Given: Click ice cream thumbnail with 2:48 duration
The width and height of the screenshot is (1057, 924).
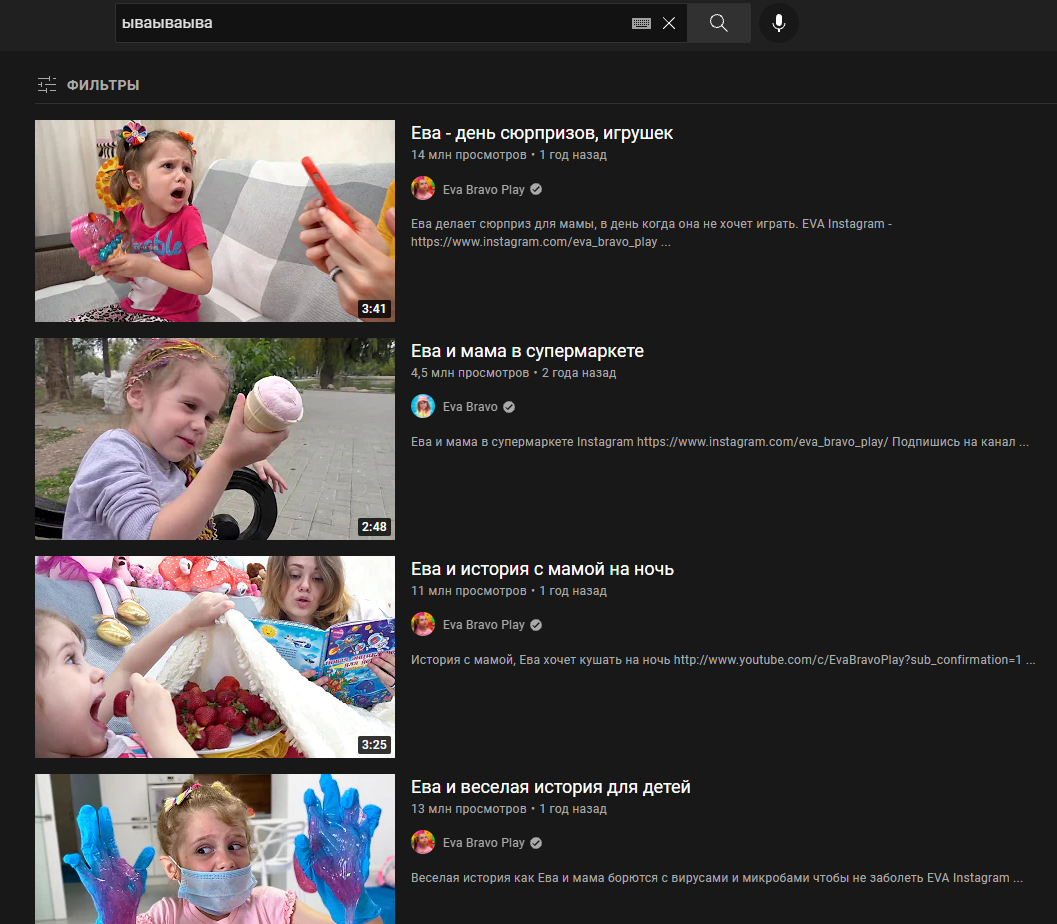Looking at the screenshot, I should pos(215,439).
